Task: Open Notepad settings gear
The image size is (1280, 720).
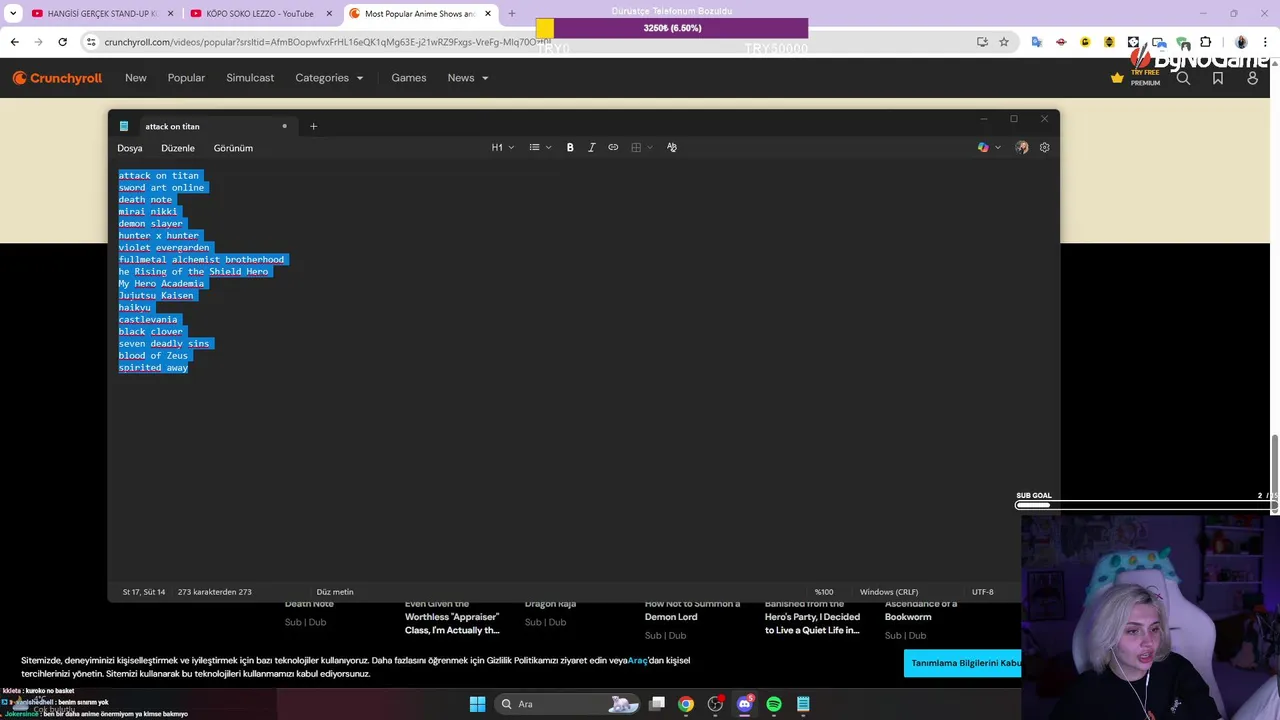Action: 1044,147
